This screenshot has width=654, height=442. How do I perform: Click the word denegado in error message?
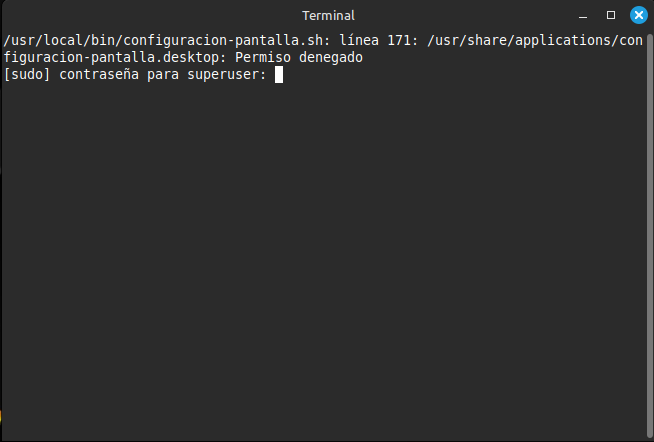tap(331, 57)
